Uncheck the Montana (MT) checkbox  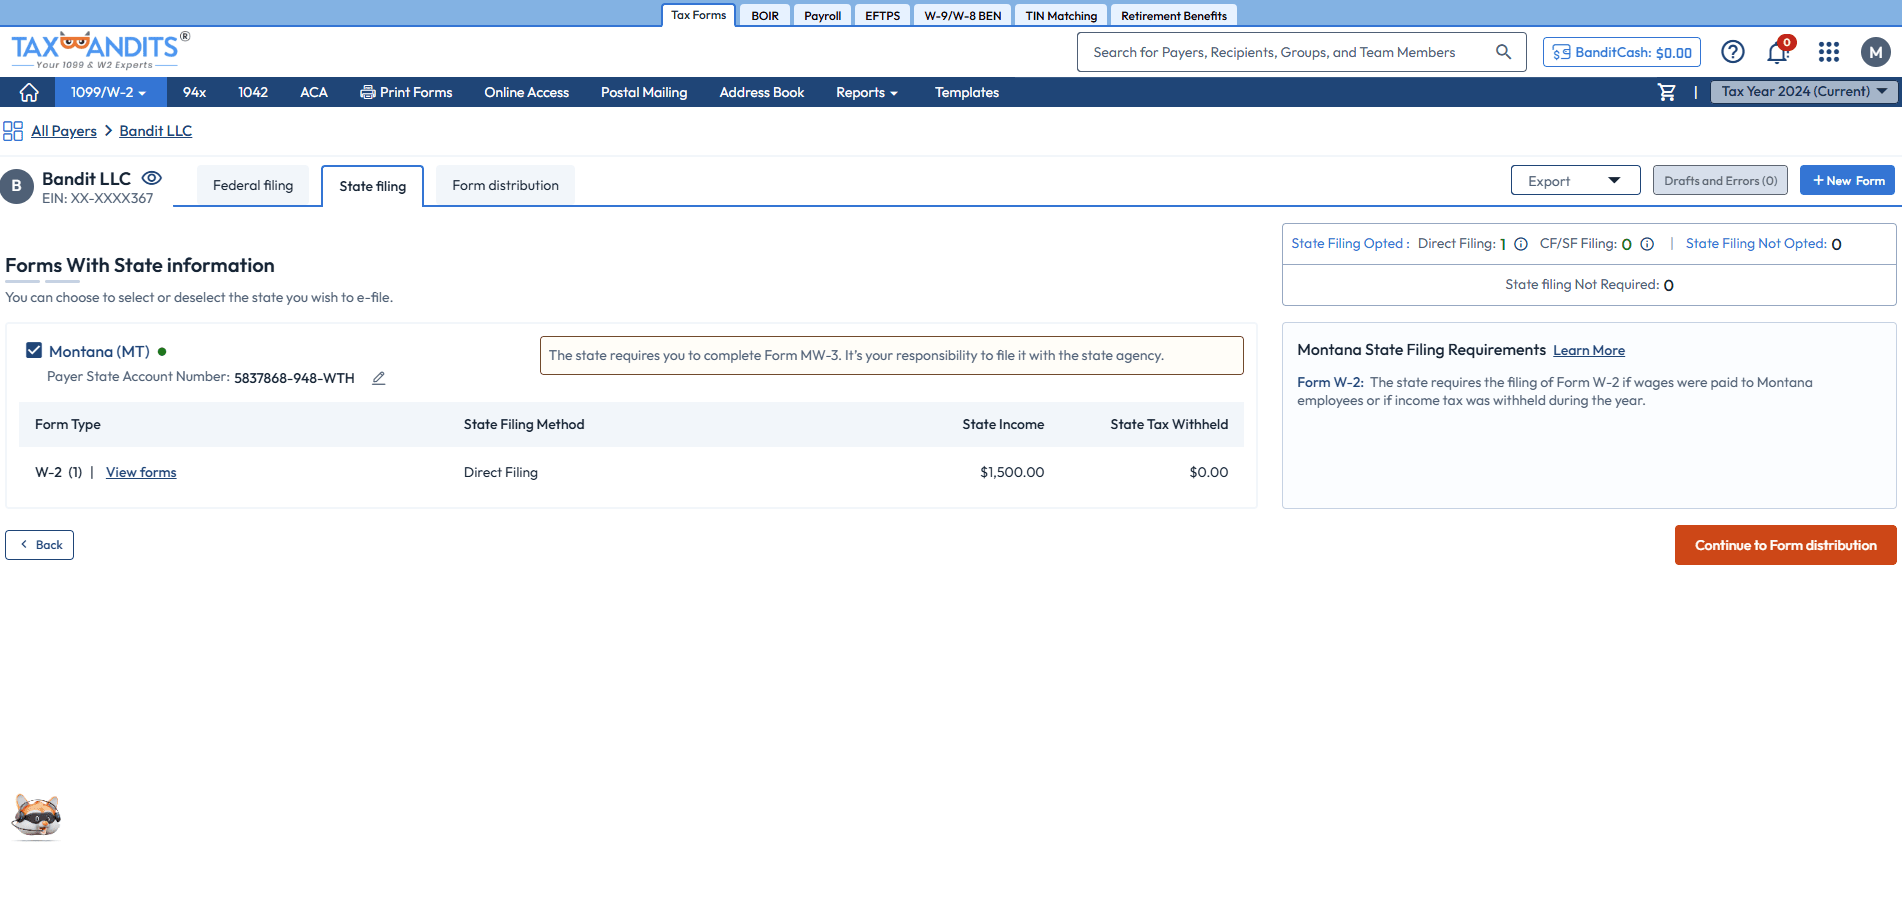(34, 350)
